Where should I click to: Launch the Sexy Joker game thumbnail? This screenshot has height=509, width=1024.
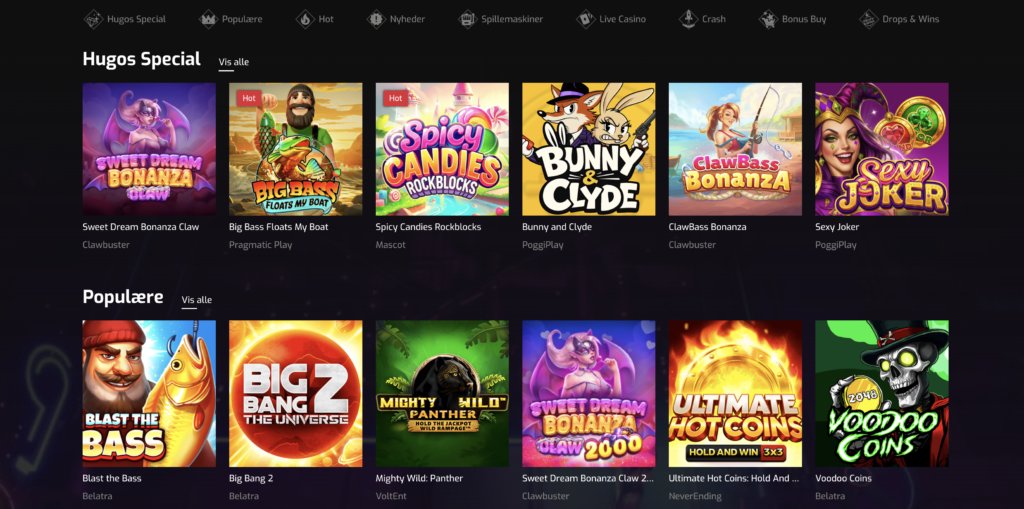(x=882, y=149)
